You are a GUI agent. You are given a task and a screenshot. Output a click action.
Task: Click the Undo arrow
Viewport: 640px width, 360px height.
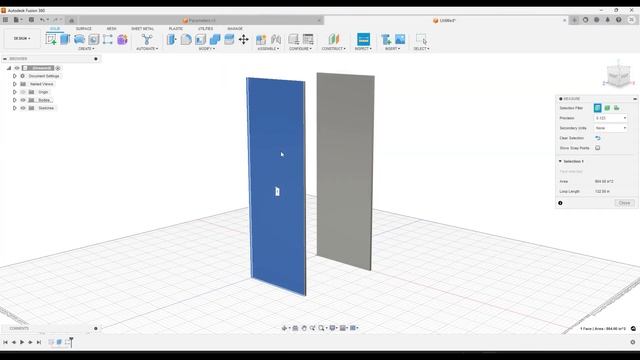[x=42, y=20]
